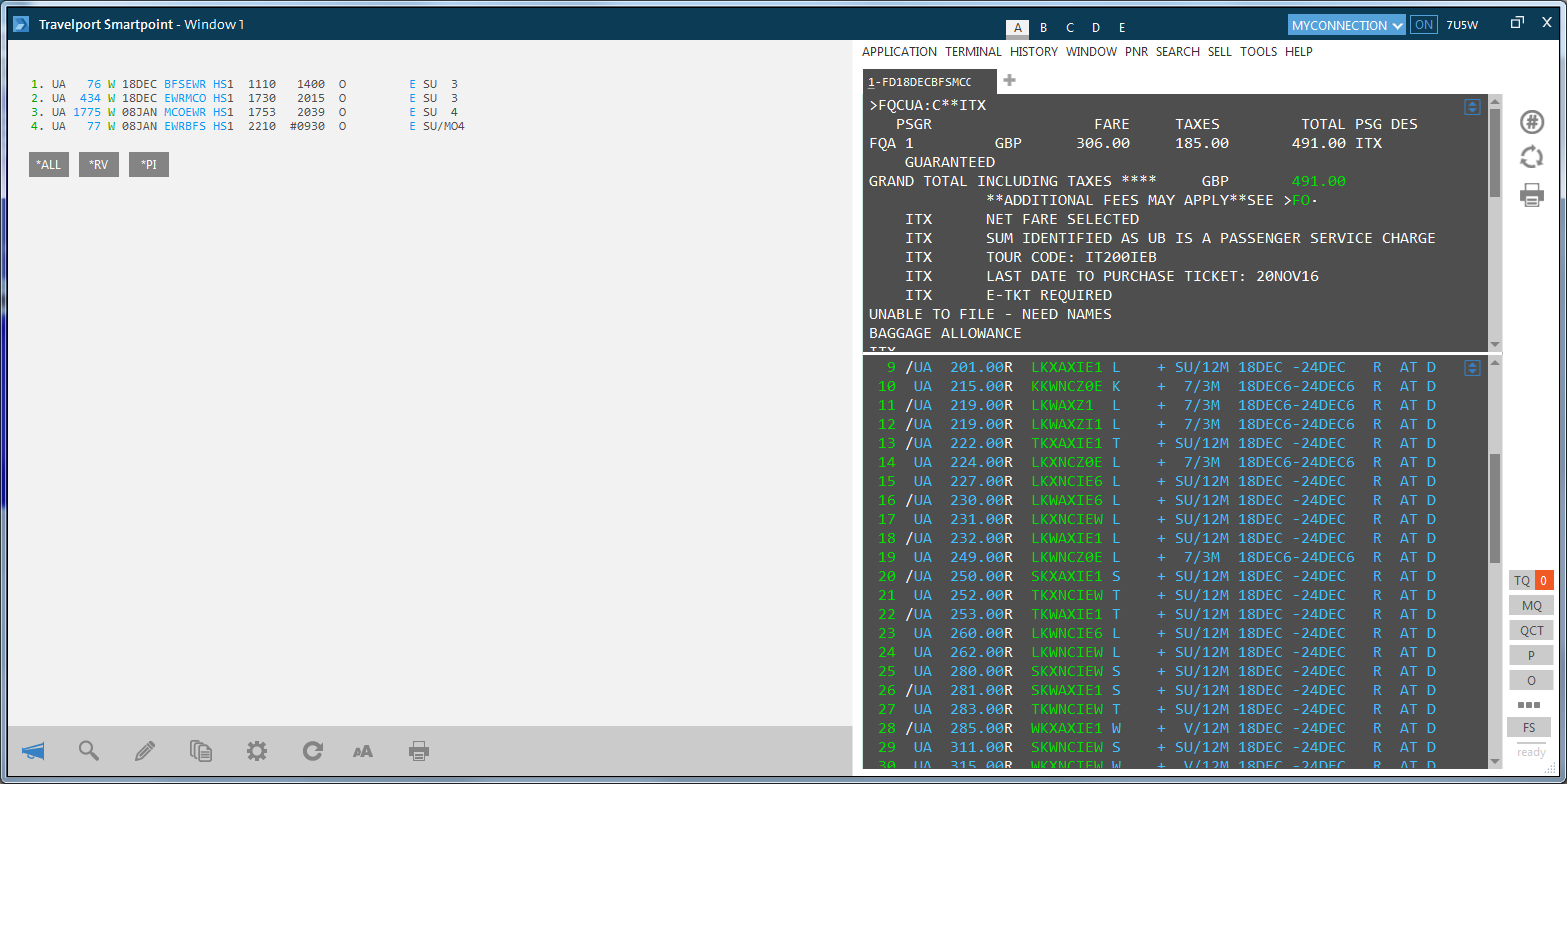Select fare basis WKXAXIE1 on line 28

(1067, 728)
